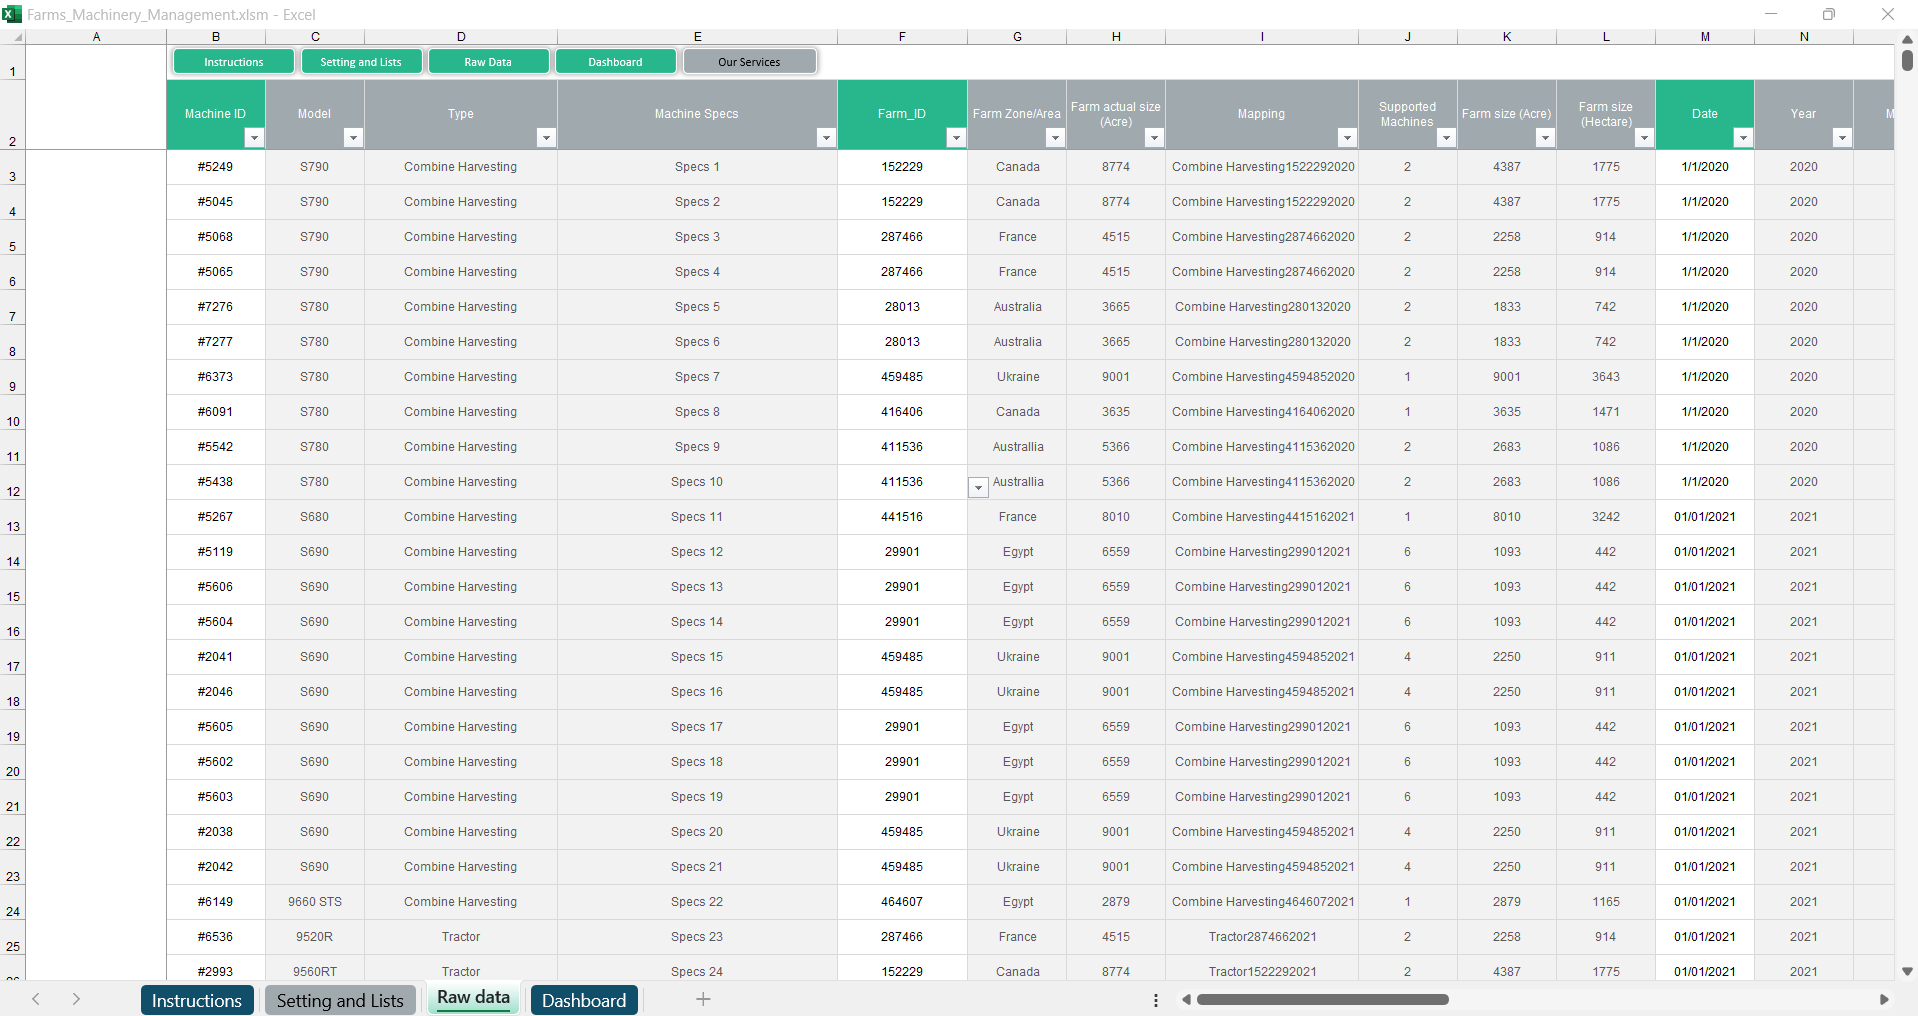
Task: Click the vertical scroll down arrow
Action: click(x=1907, y=971)
